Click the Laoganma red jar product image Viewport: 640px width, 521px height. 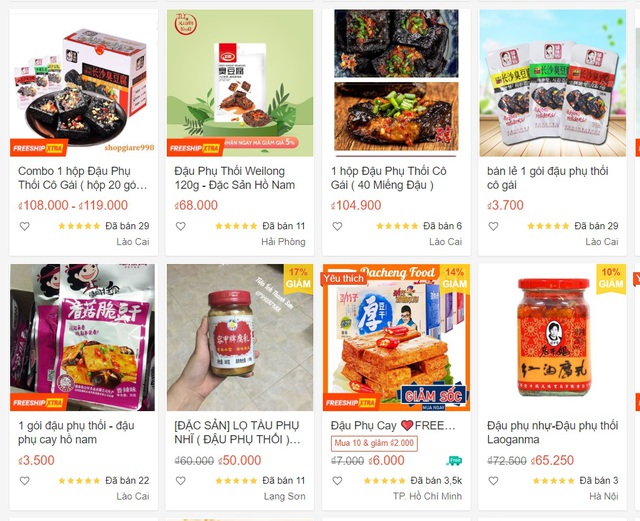[553, 337]
